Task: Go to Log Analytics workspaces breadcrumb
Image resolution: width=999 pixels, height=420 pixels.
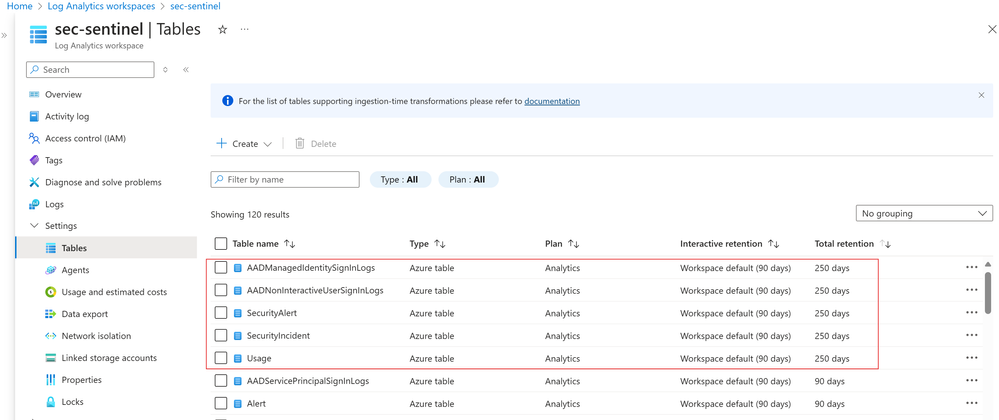Action: (101, 6)
